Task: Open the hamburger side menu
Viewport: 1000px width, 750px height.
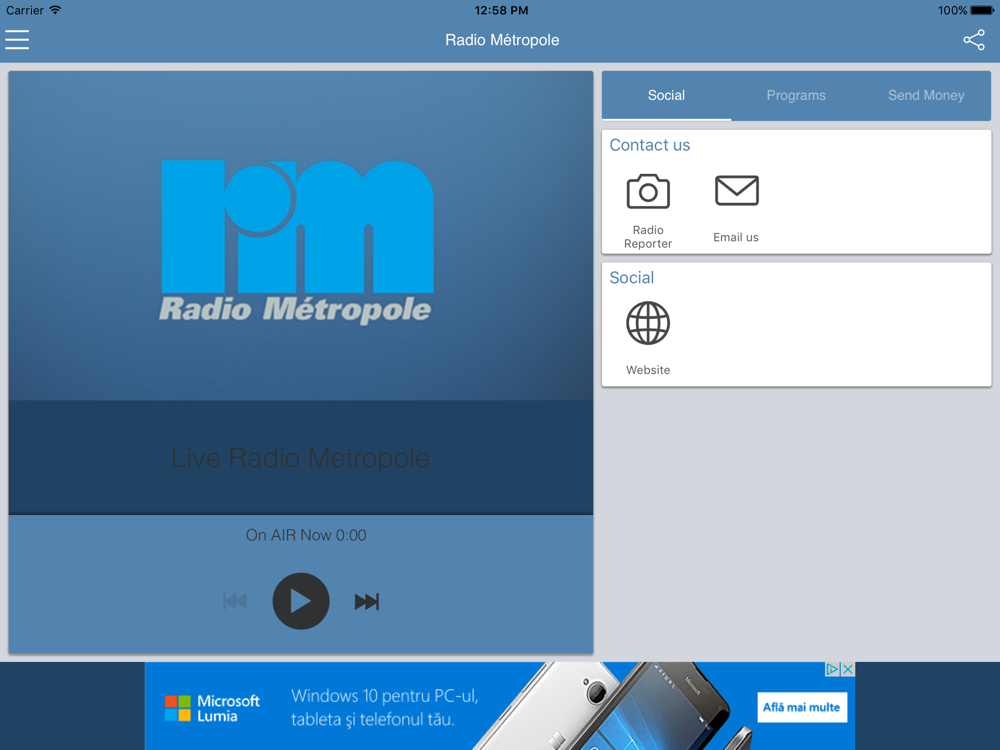Action: tap(17, 40)
